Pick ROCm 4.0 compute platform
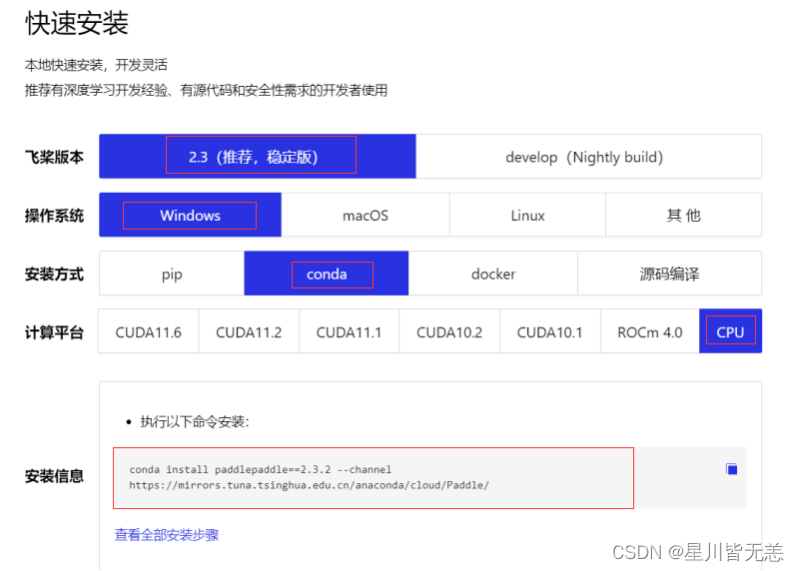799x571 pixels. point(650,332)
